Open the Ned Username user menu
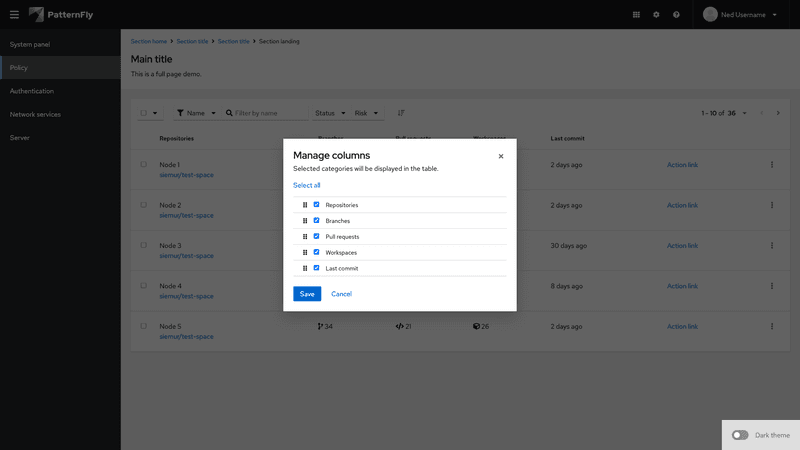This screenshot has width=800, height=450. 741,15
